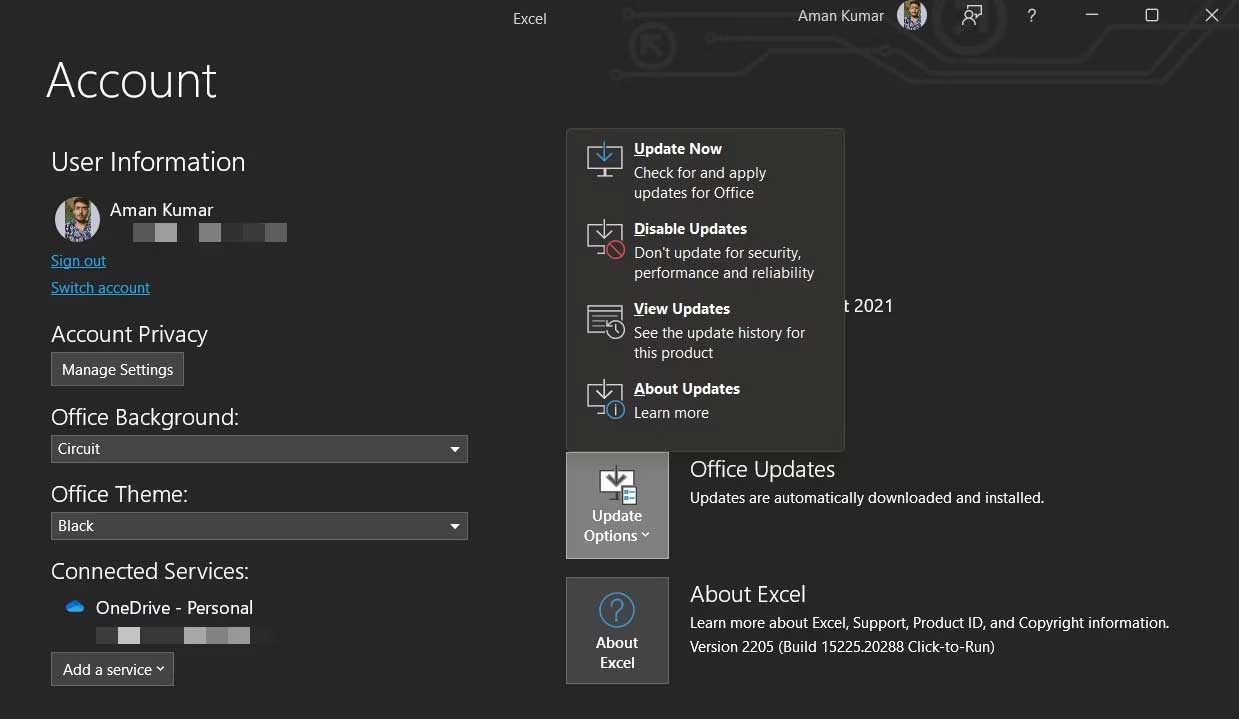Viewport: 1239px width, 719px height.
Task: Open the Office Theme dropdown
Action: click(x=456, y=526)
